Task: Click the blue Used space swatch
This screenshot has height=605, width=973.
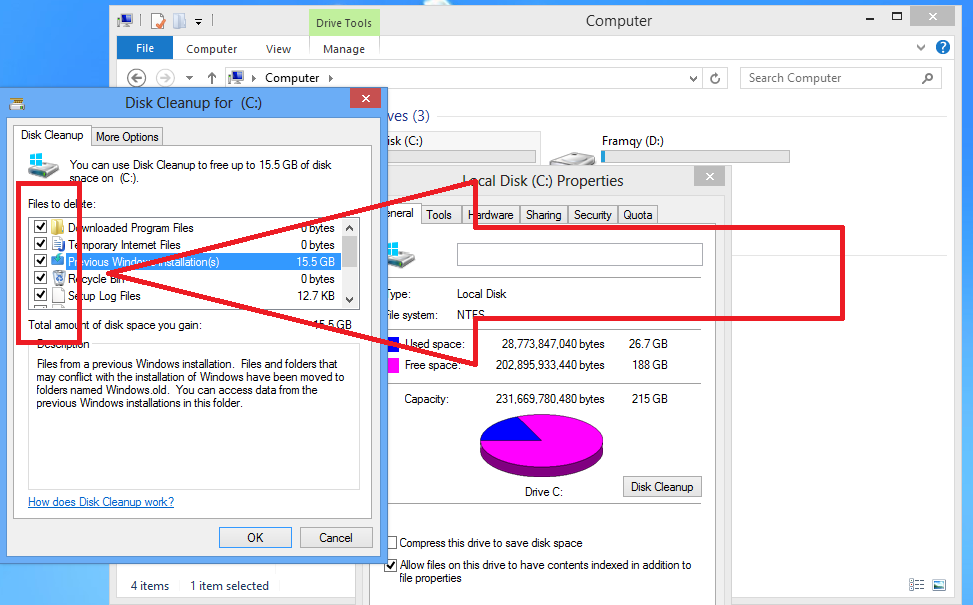Action: [393, 344]
